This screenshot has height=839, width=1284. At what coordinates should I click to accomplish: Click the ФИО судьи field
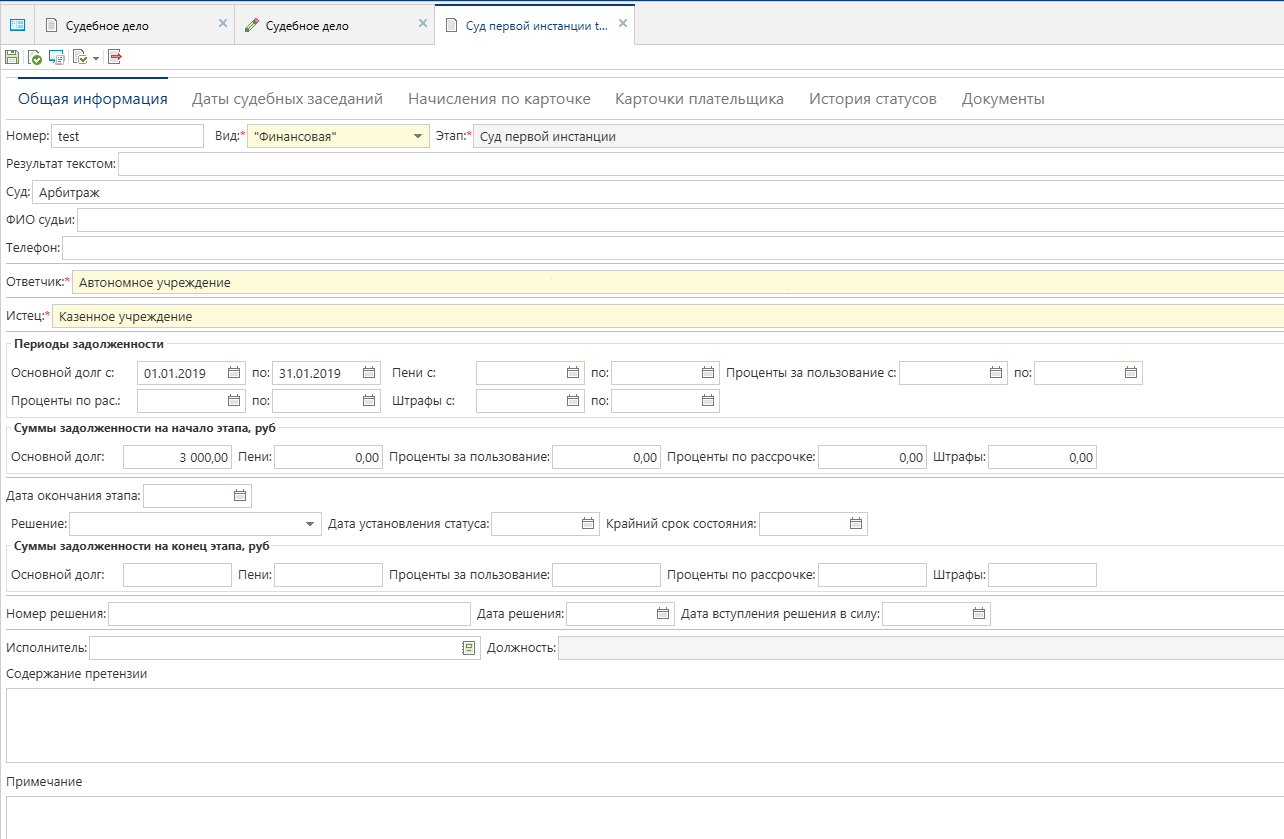click(x=680, y=220)
